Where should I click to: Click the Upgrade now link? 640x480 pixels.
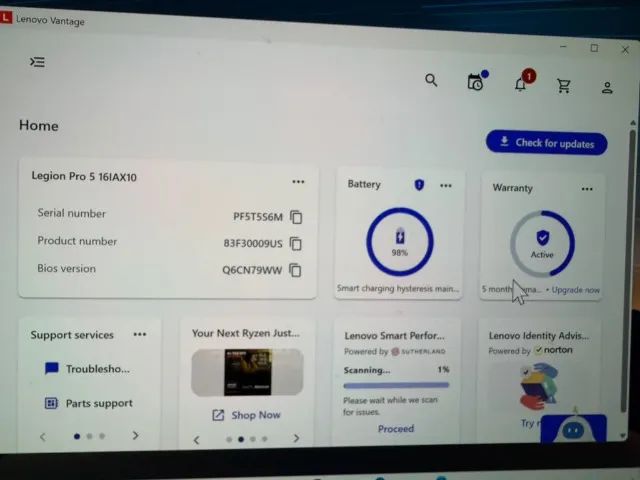tap(576, 290)
